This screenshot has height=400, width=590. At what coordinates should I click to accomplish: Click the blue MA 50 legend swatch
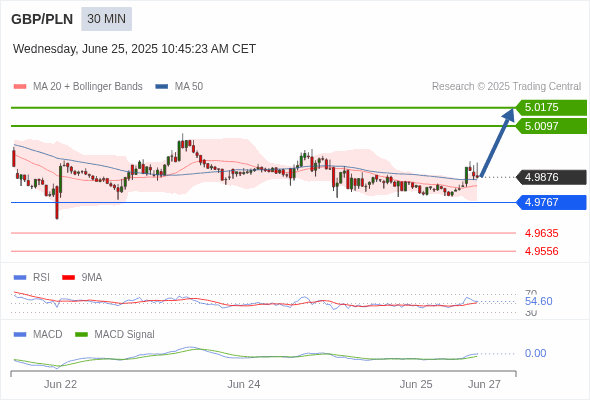point(162,87)
